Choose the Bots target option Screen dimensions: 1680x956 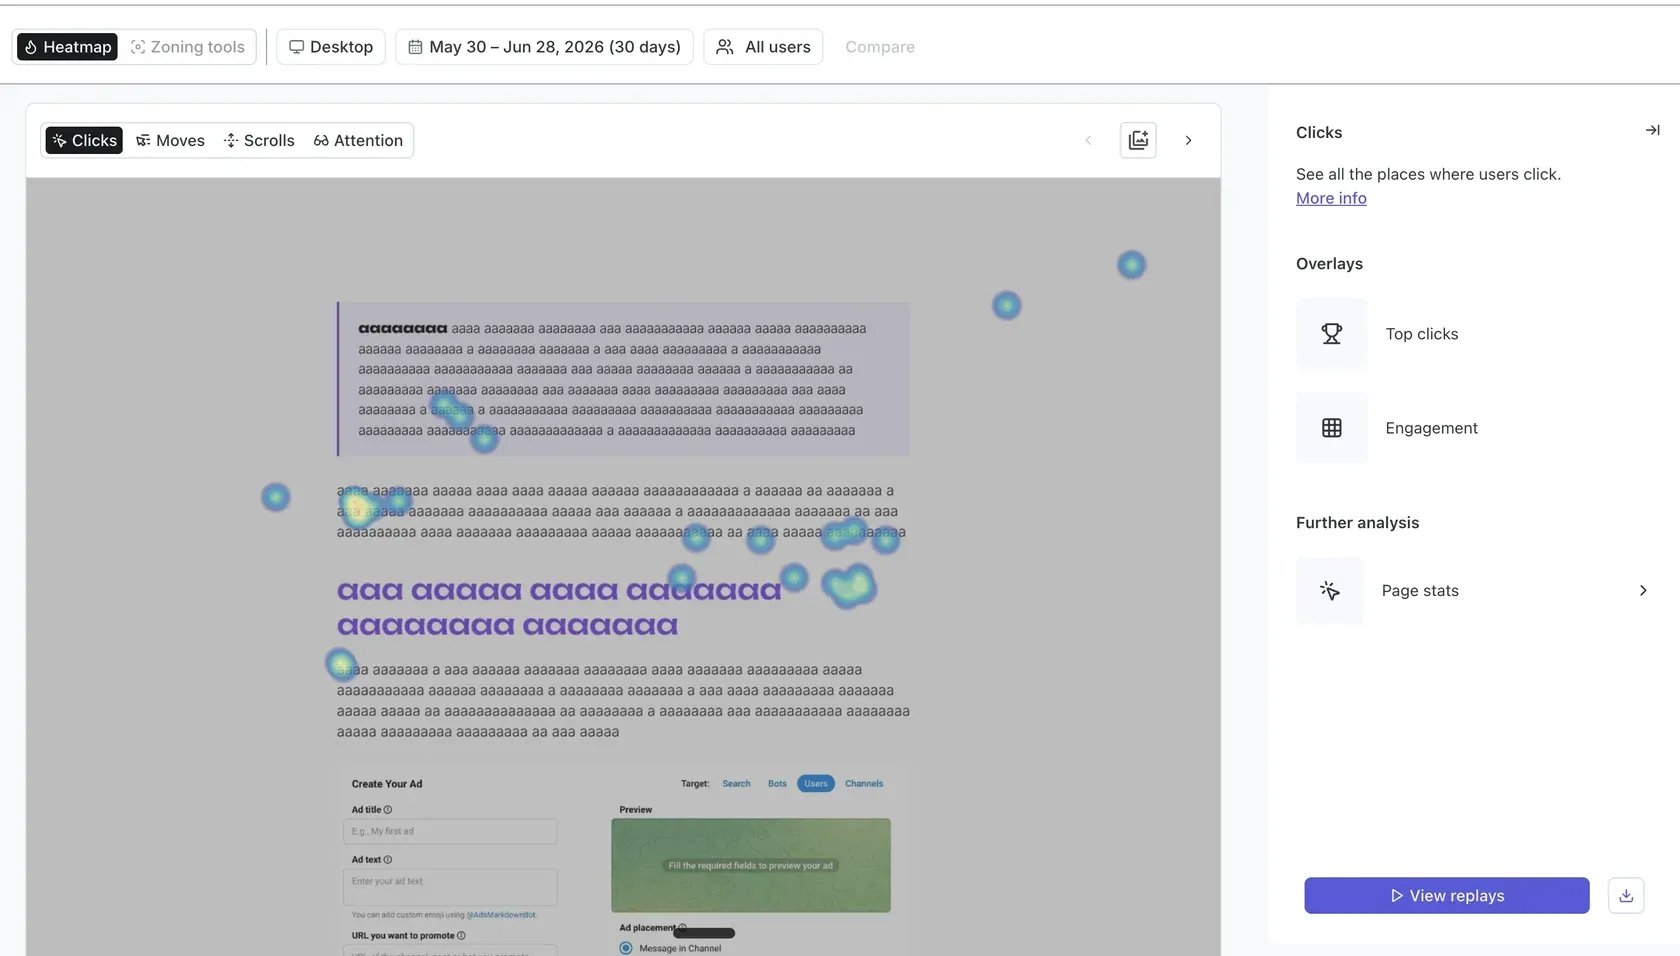tap(777, 784)
